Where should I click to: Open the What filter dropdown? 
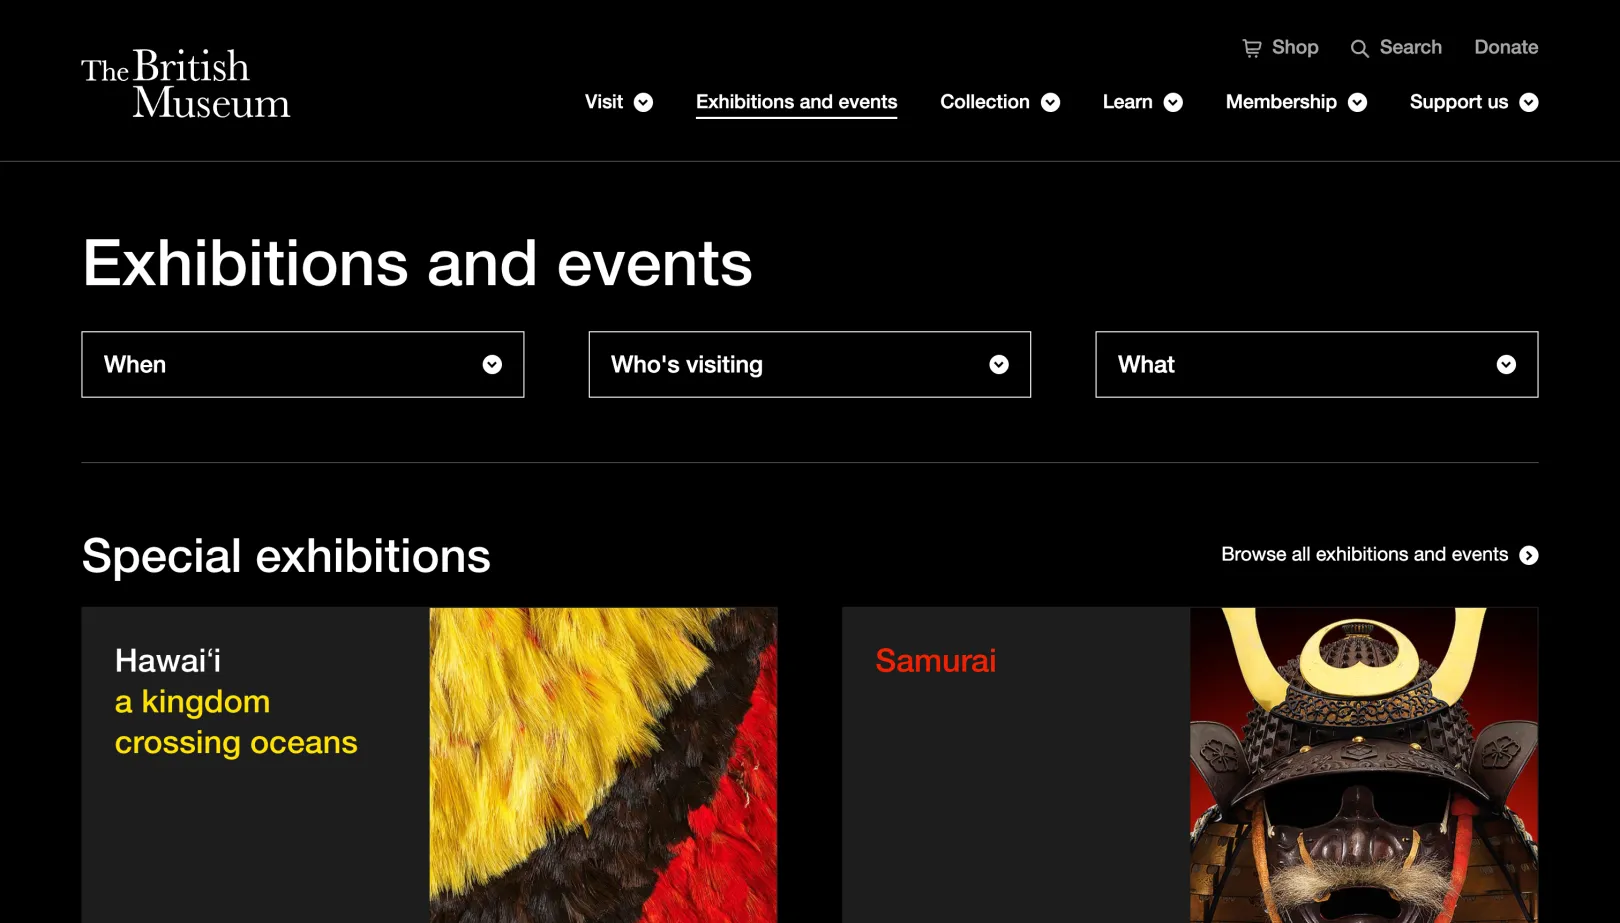(x=1317, y=364)
